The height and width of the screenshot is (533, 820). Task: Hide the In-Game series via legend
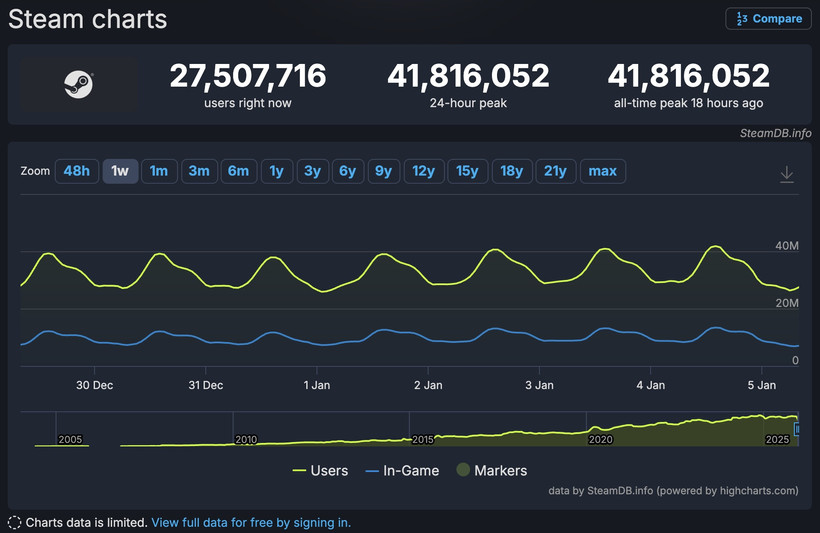point(402,470)
